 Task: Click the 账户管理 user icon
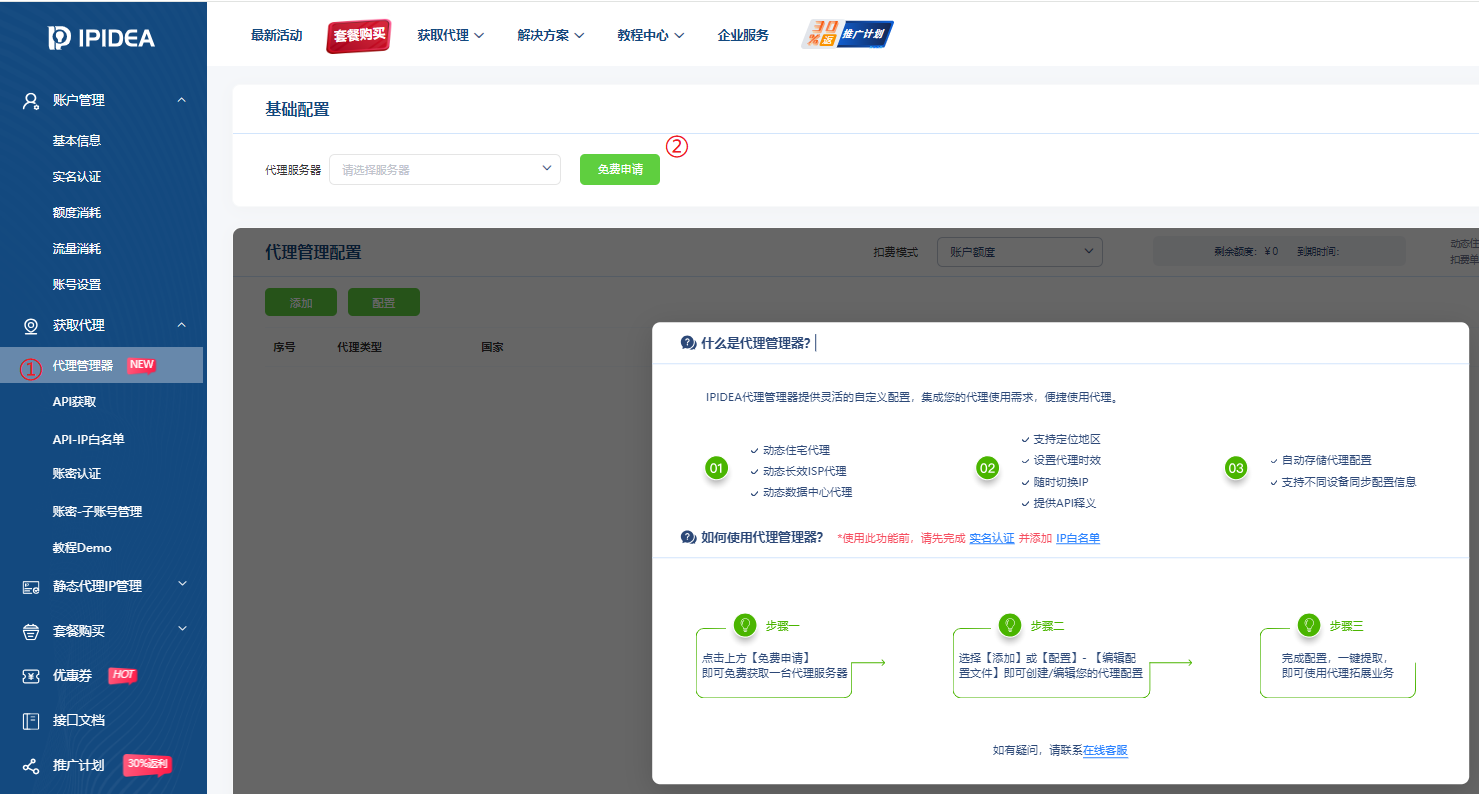[x=31, y=100]
